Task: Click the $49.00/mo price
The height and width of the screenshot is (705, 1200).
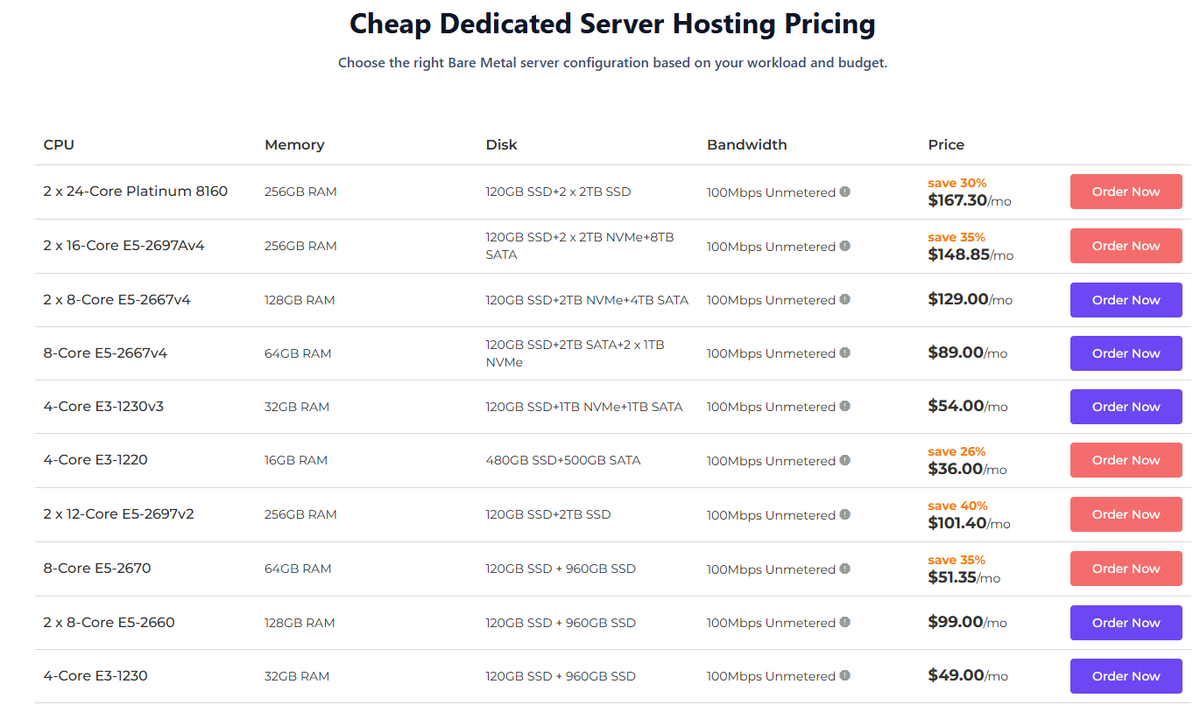Action: 967,675
